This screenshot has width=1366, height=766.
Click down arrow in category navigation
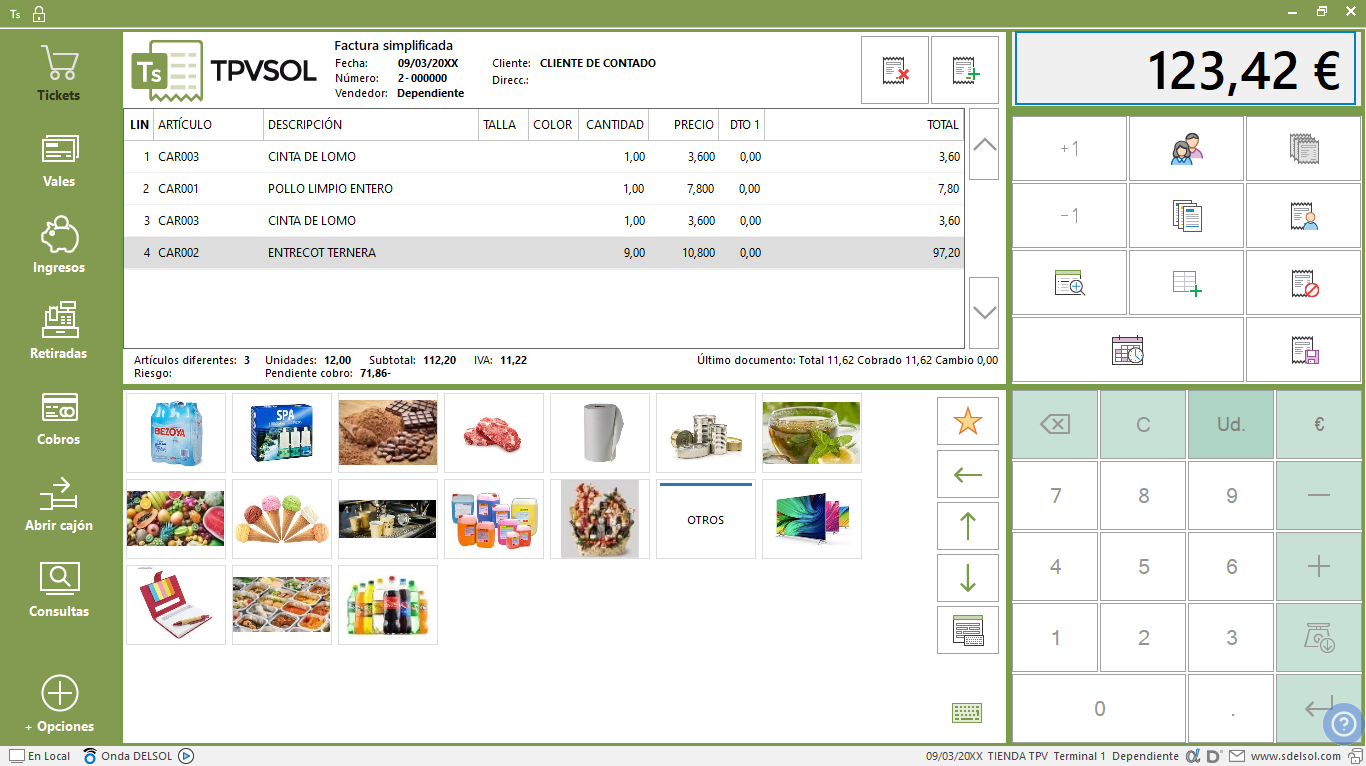pos(968,578)
